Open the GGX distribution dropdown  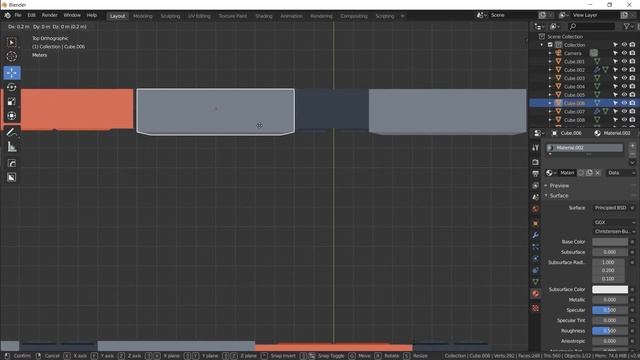tap(614, 222)
